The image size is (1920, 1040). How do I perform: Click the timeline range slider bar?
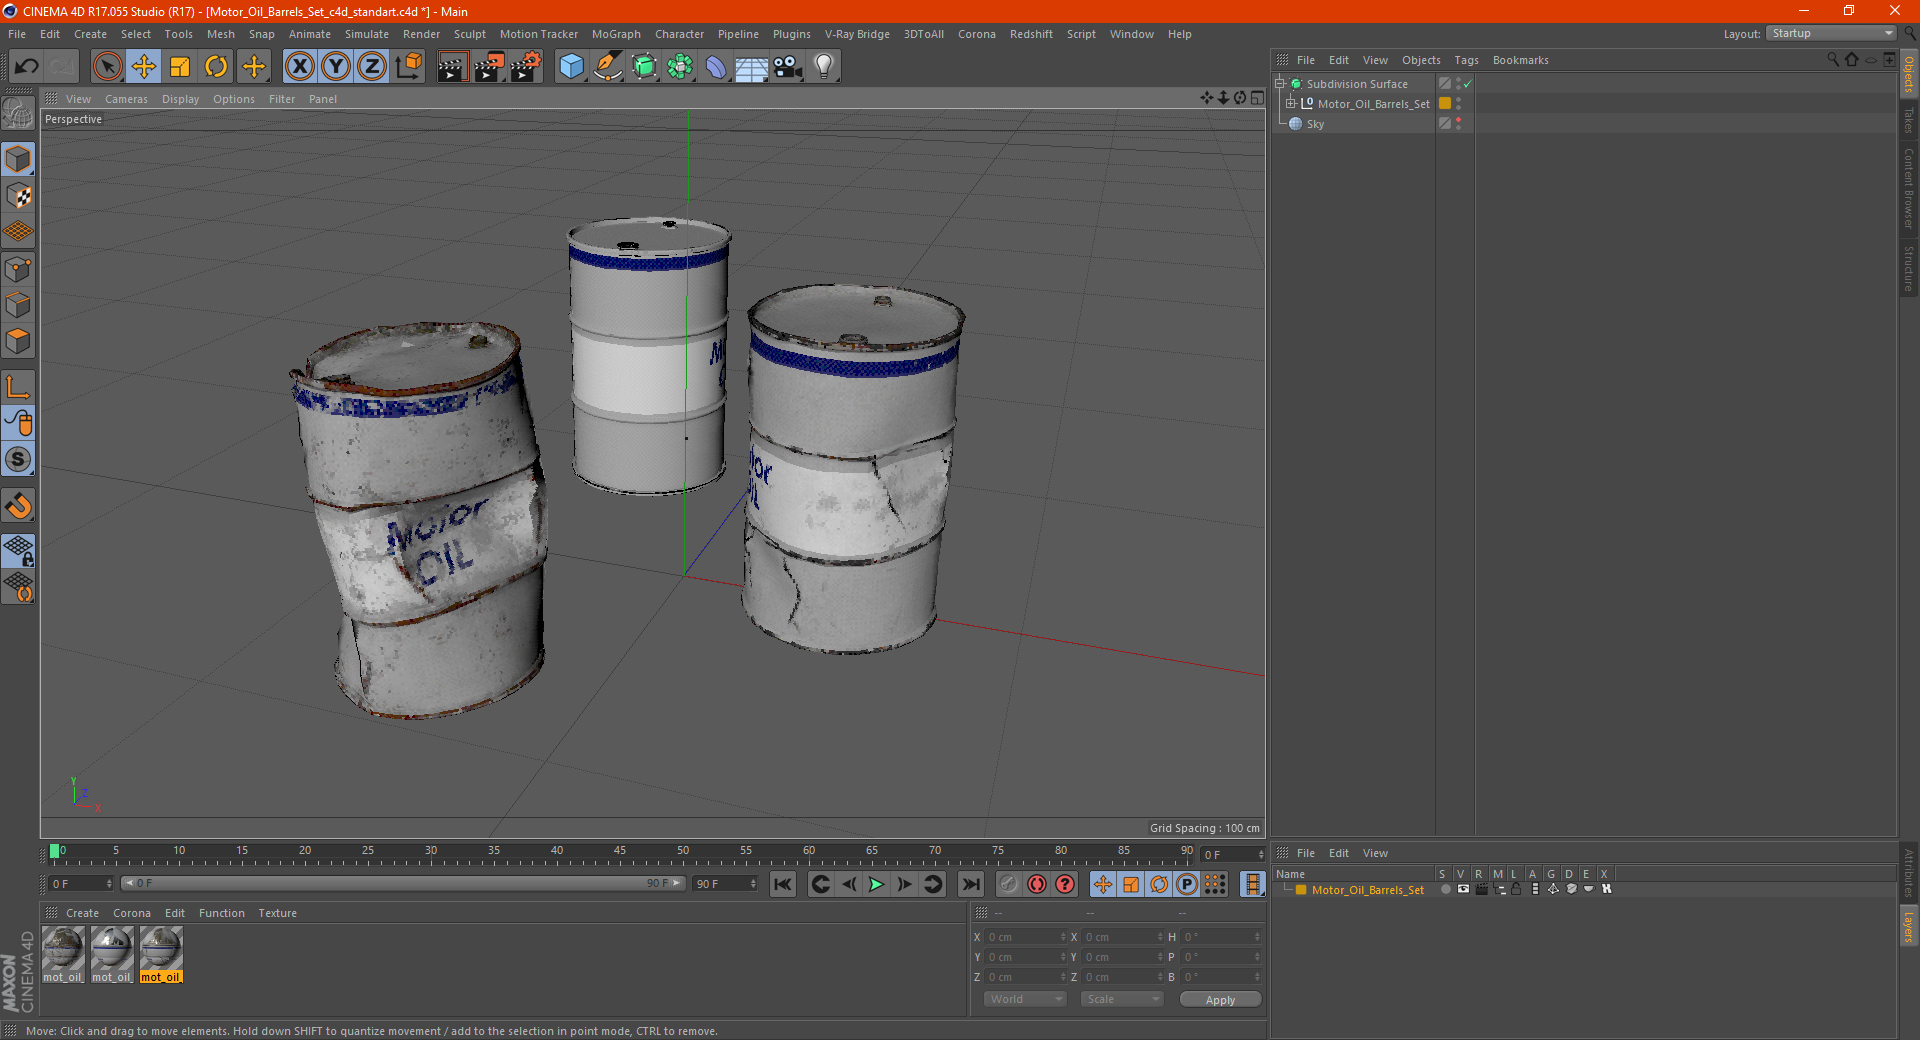pos(402,883)
